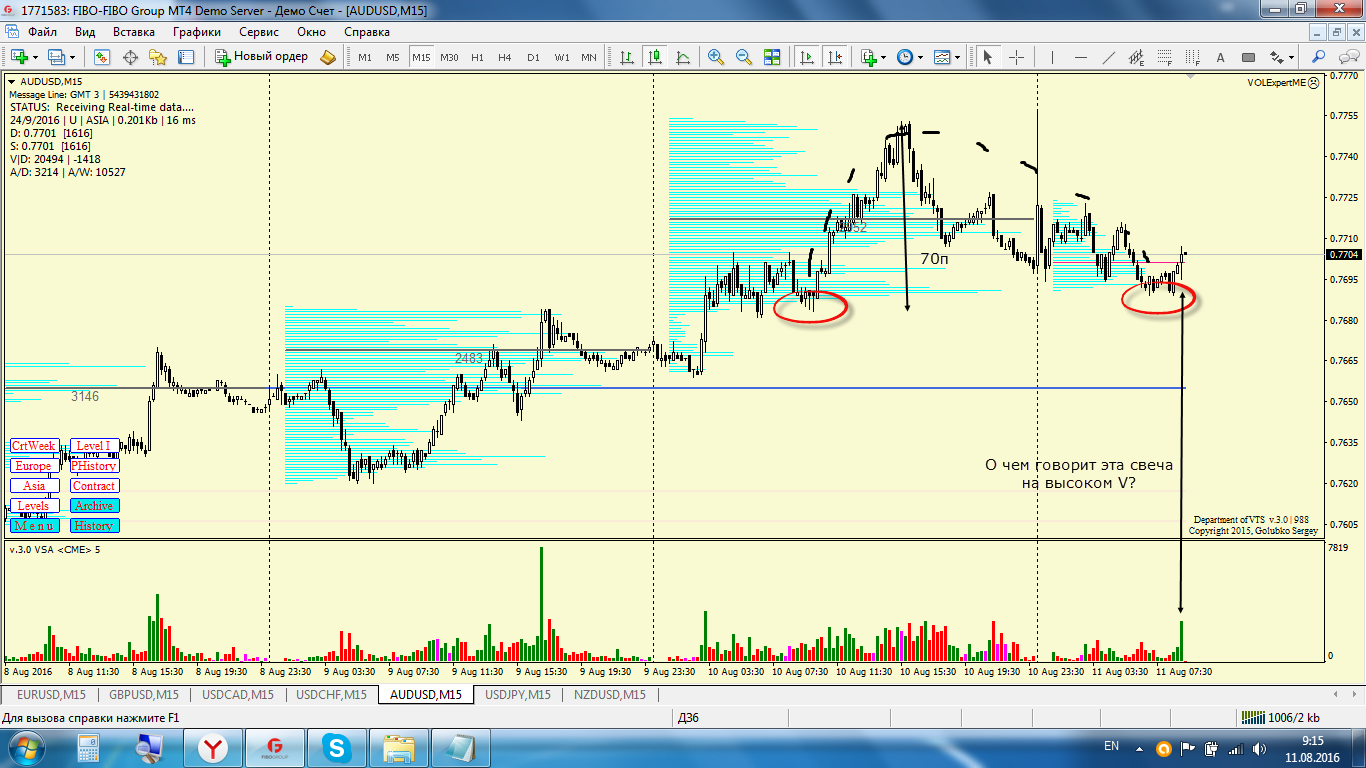The width and height of the screenshot is (1366, 768).
Task: Click the tall green volume bar at 9 Aug 15:30
Action: pos(541,603)
